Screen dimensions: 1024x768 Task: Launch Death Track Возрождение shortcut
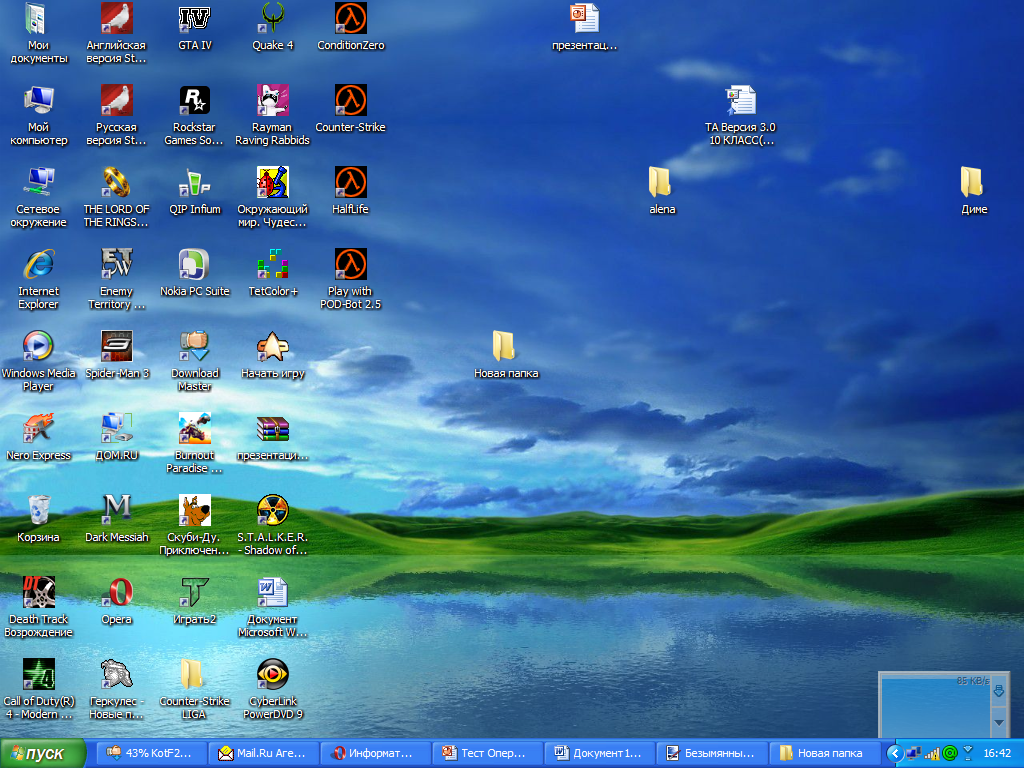(38, 607)
